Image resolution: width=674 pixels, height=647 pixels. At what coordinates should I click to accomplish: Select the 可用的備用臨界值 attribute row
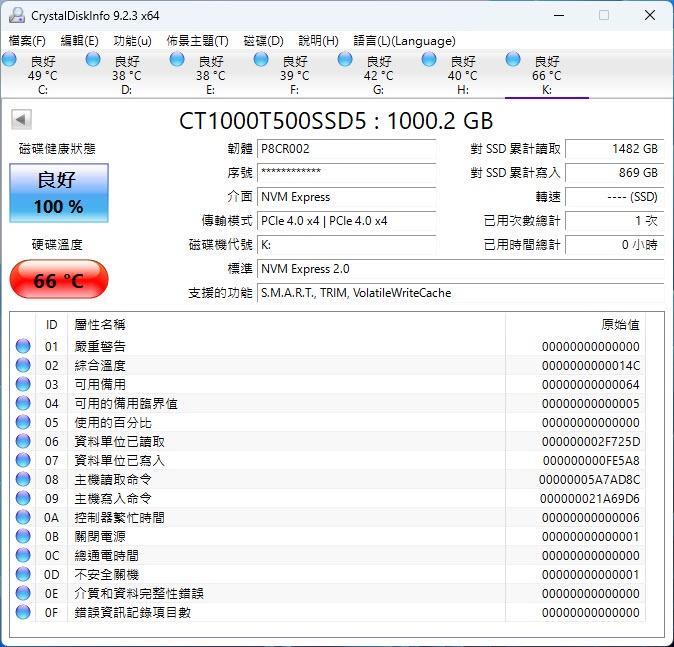click(x=328, y=403)
